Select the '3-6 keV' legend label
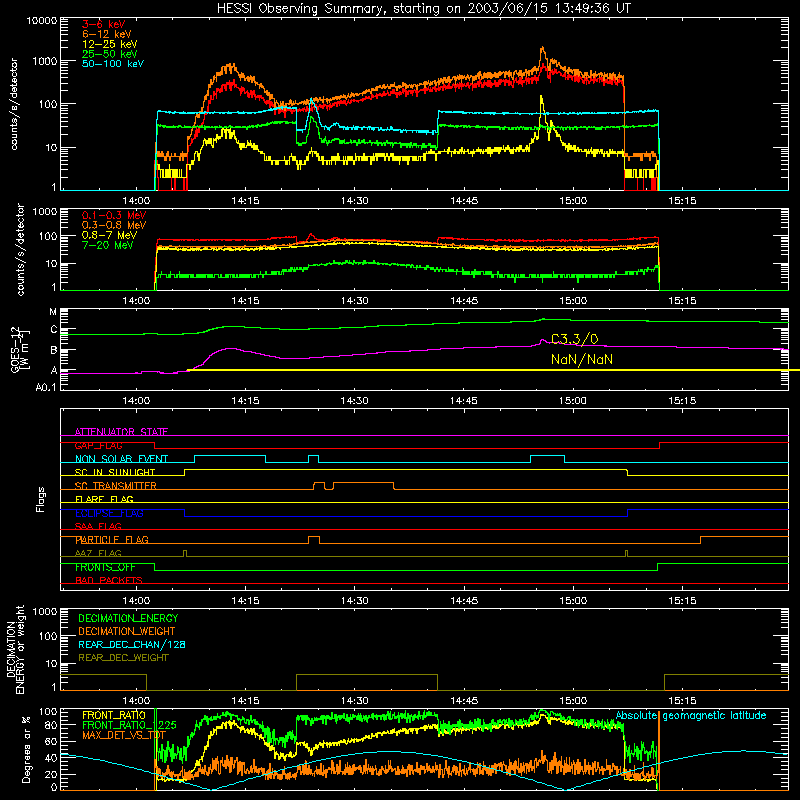The height and width of the screenshot is (800, 800). point(104,24)
